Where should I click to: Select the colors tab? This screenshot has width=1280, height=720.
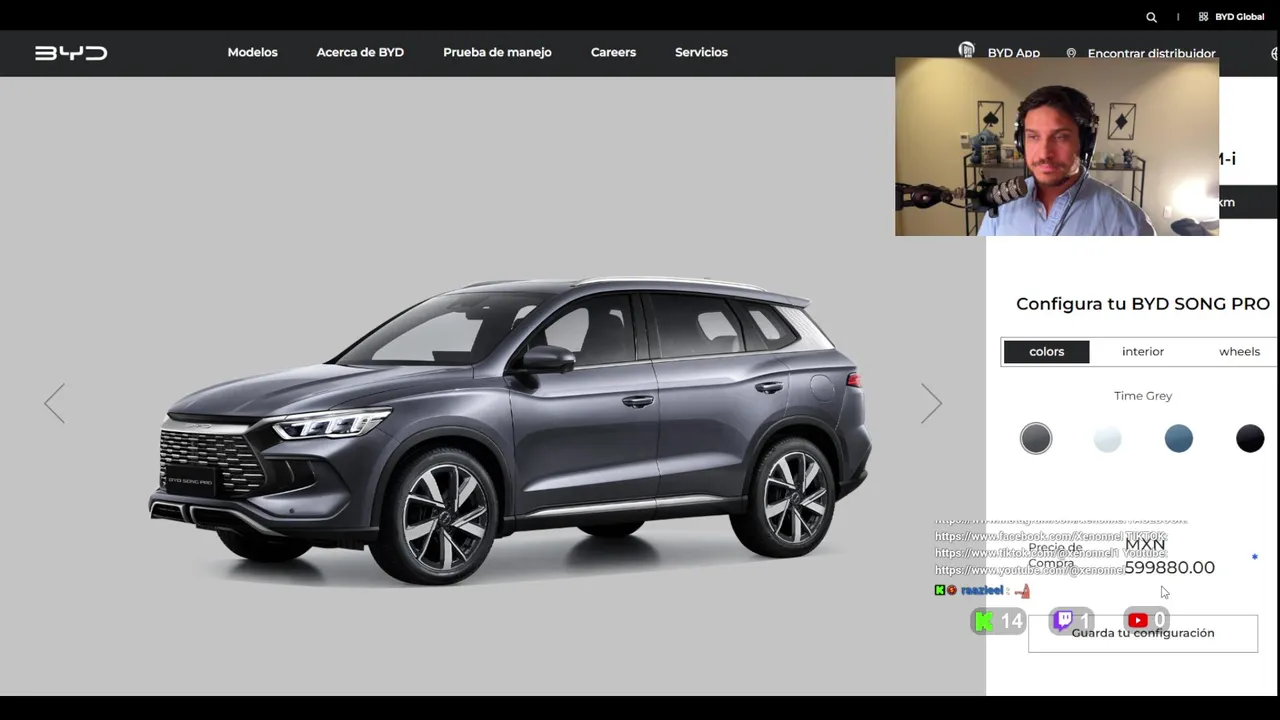[x=1046, y=351]
